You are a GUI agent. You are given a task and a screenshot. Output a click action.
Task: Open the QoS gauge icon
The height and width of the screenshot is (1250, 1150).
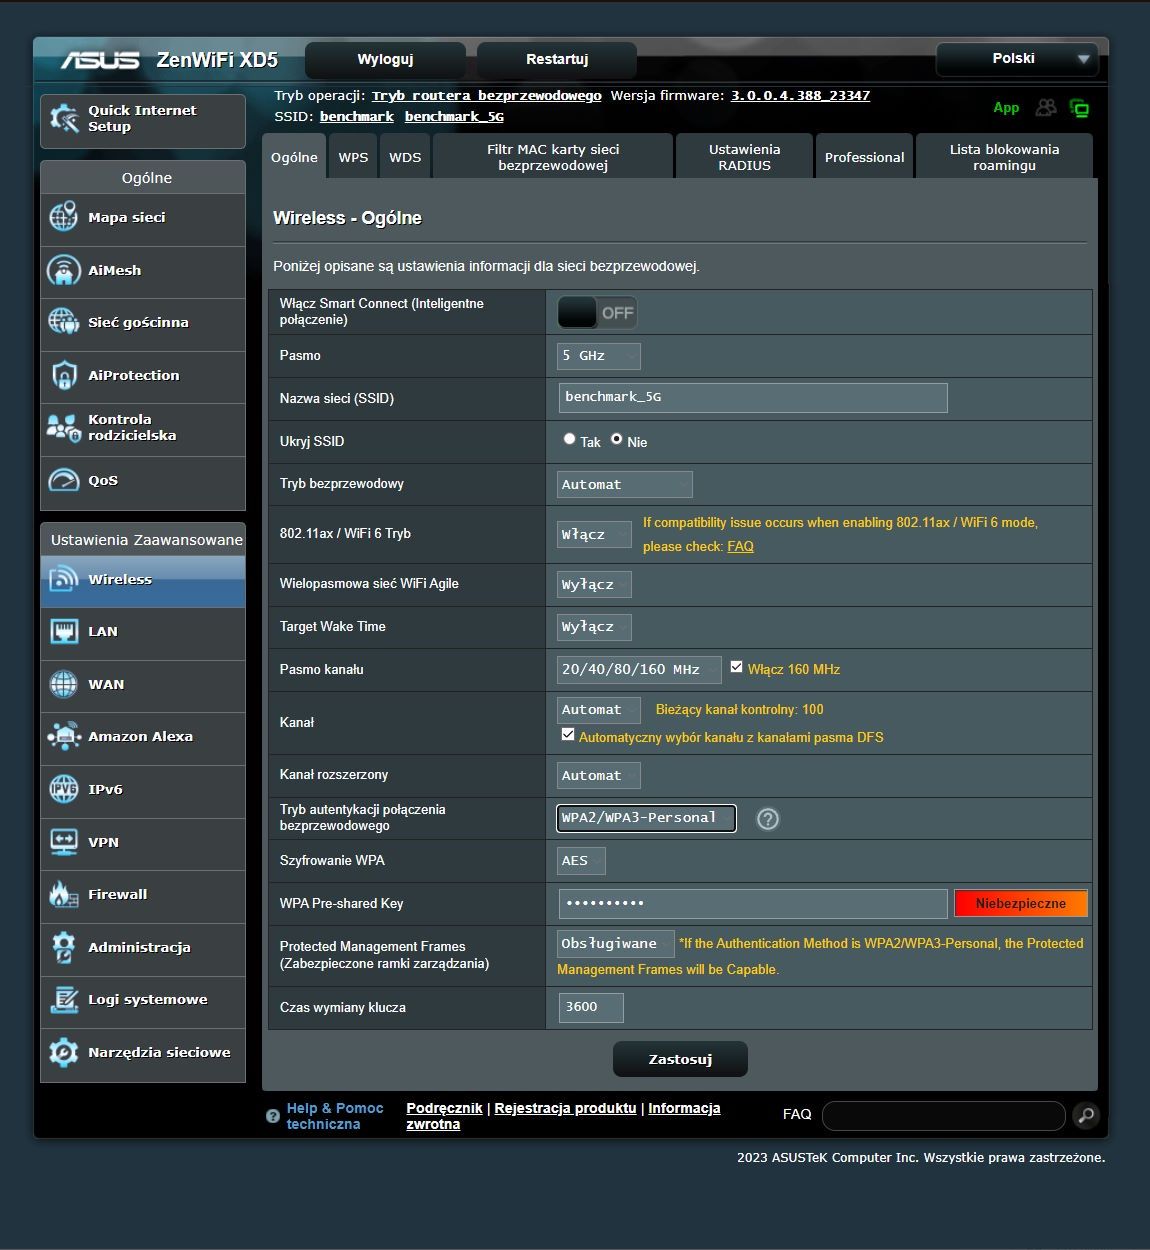point(64,480)
